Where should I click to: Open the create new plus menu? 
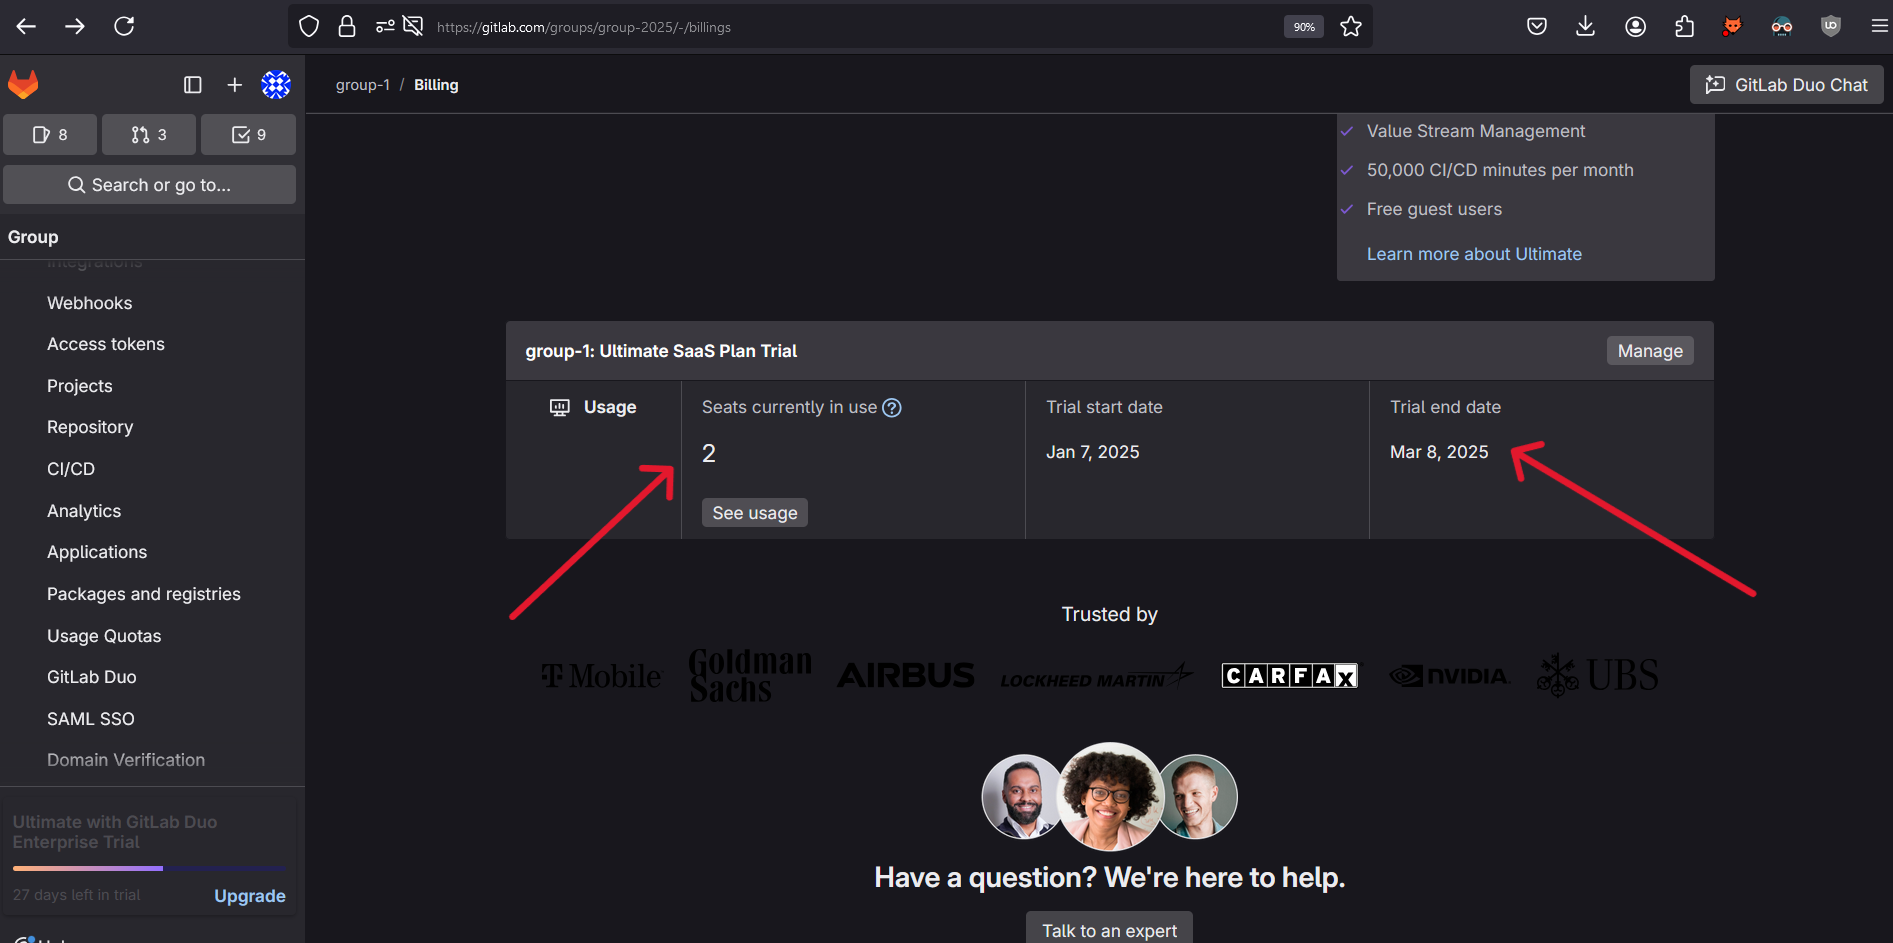pyautogui.click(x=235, y=85)
